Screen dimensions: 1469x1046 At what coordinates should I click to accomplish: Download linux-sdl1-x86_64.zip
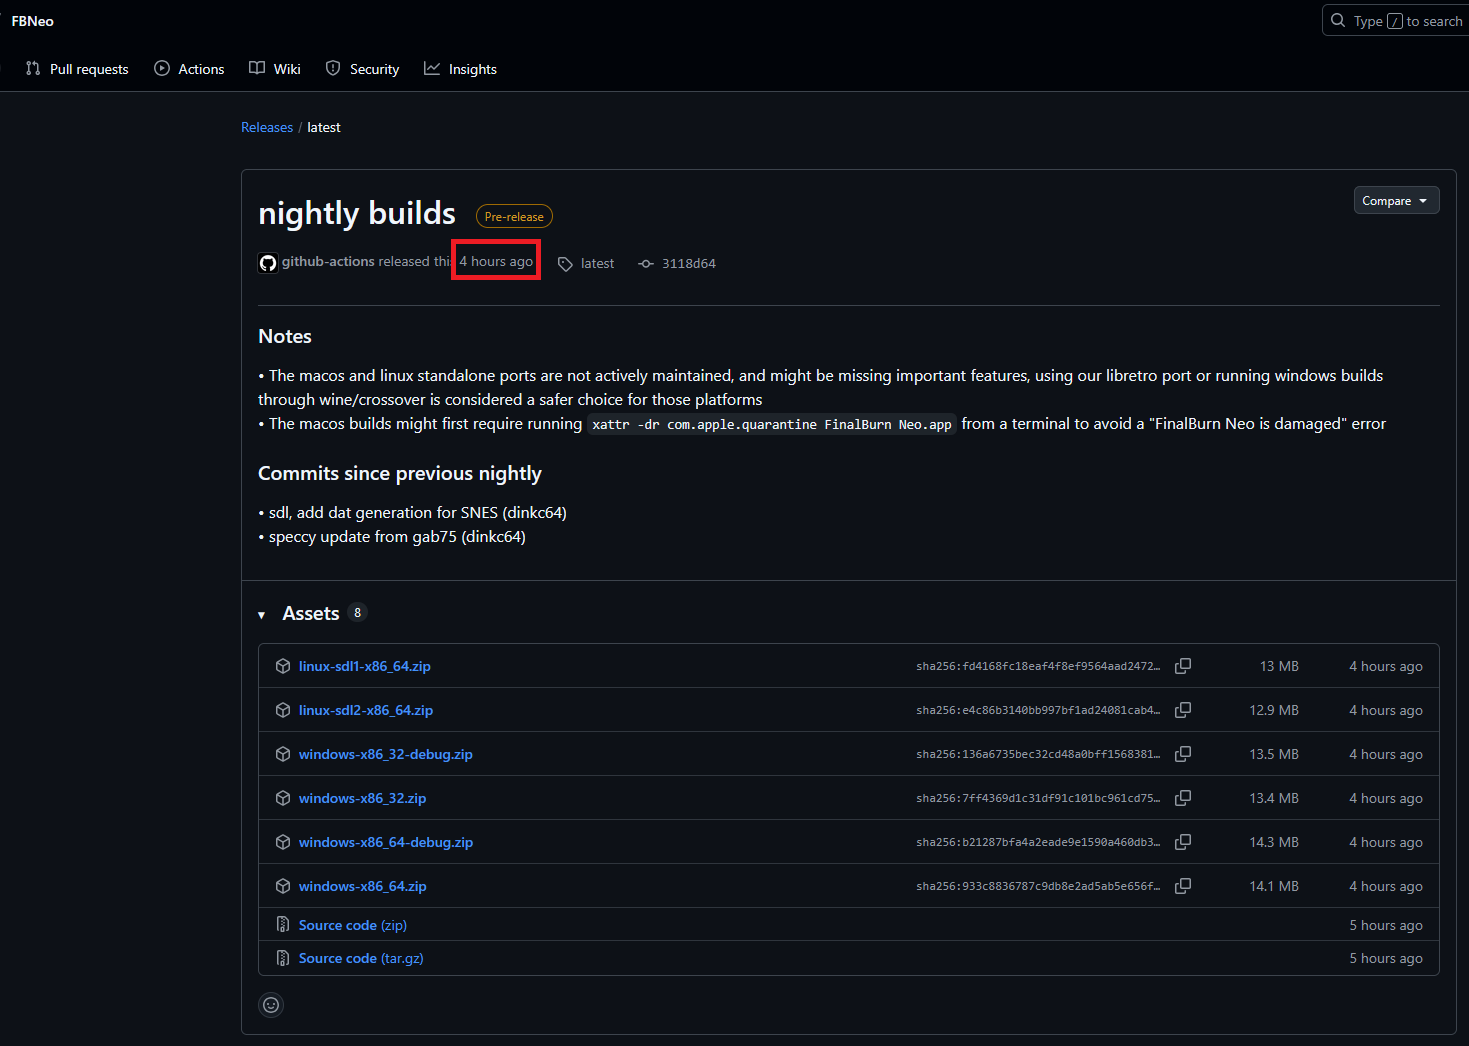(x=364, y=666)
